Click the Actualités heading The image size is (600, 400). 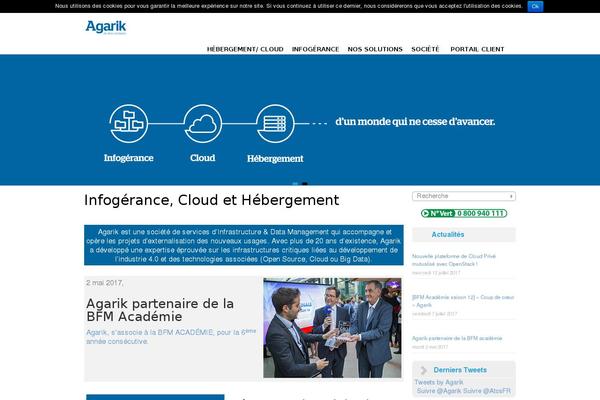click(448, 235)
